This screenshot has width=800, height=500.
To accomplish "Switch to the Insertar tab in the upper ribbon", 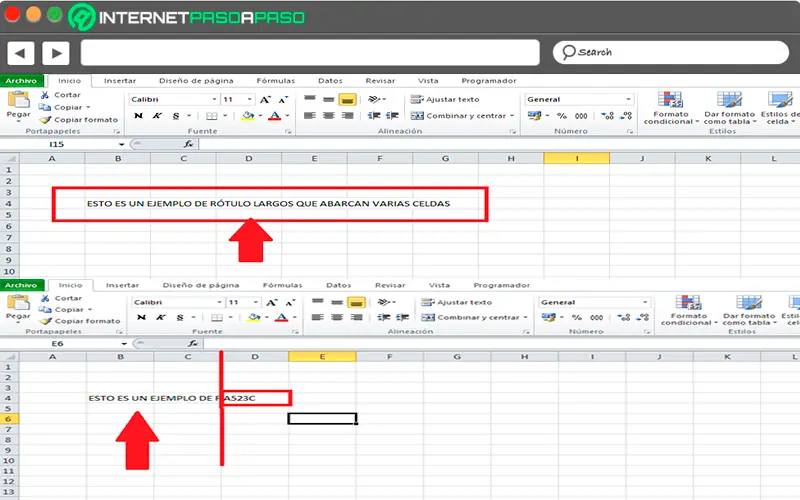I will click(120, 81).
